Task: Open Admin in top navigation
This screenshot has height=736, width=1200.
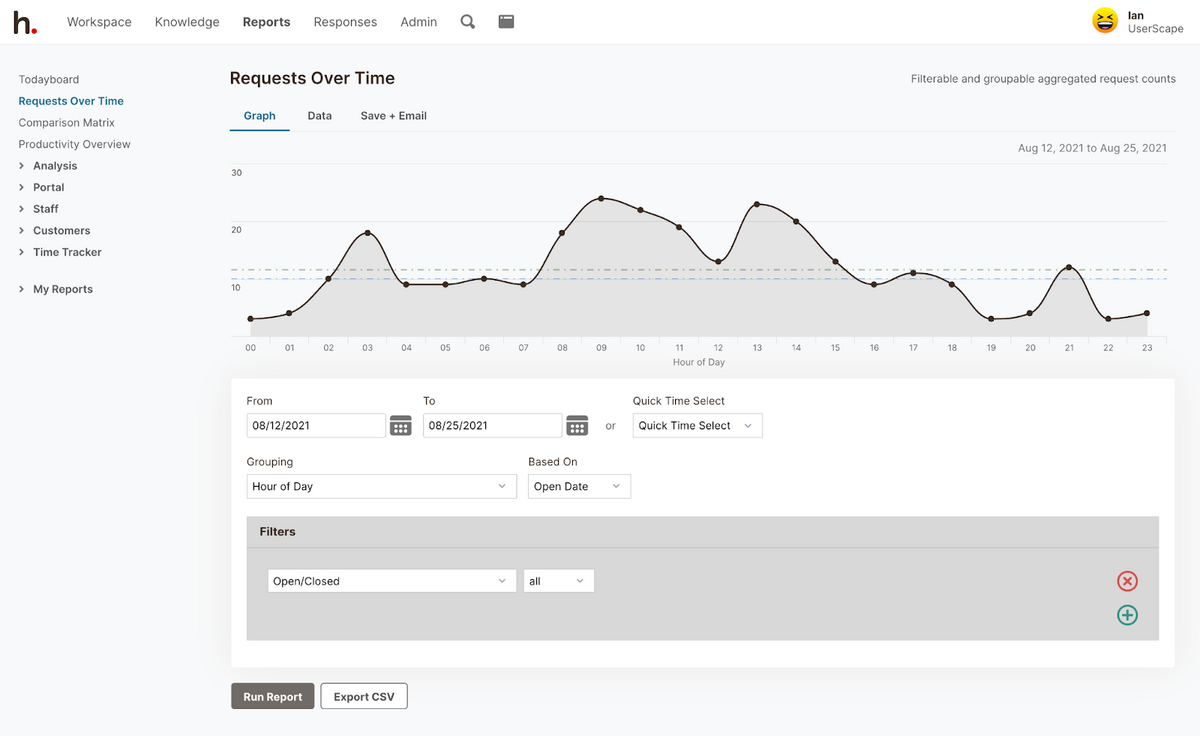Action: pos(418,22)
